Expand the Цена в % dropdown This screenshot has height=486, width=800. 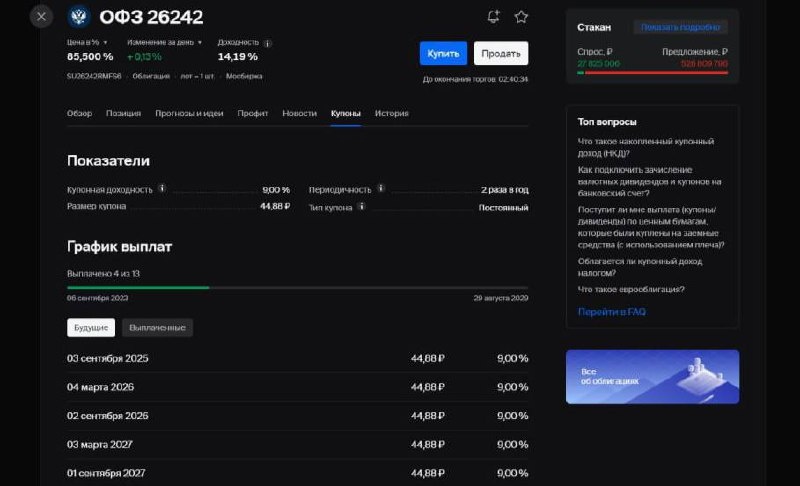pos(105,42)
